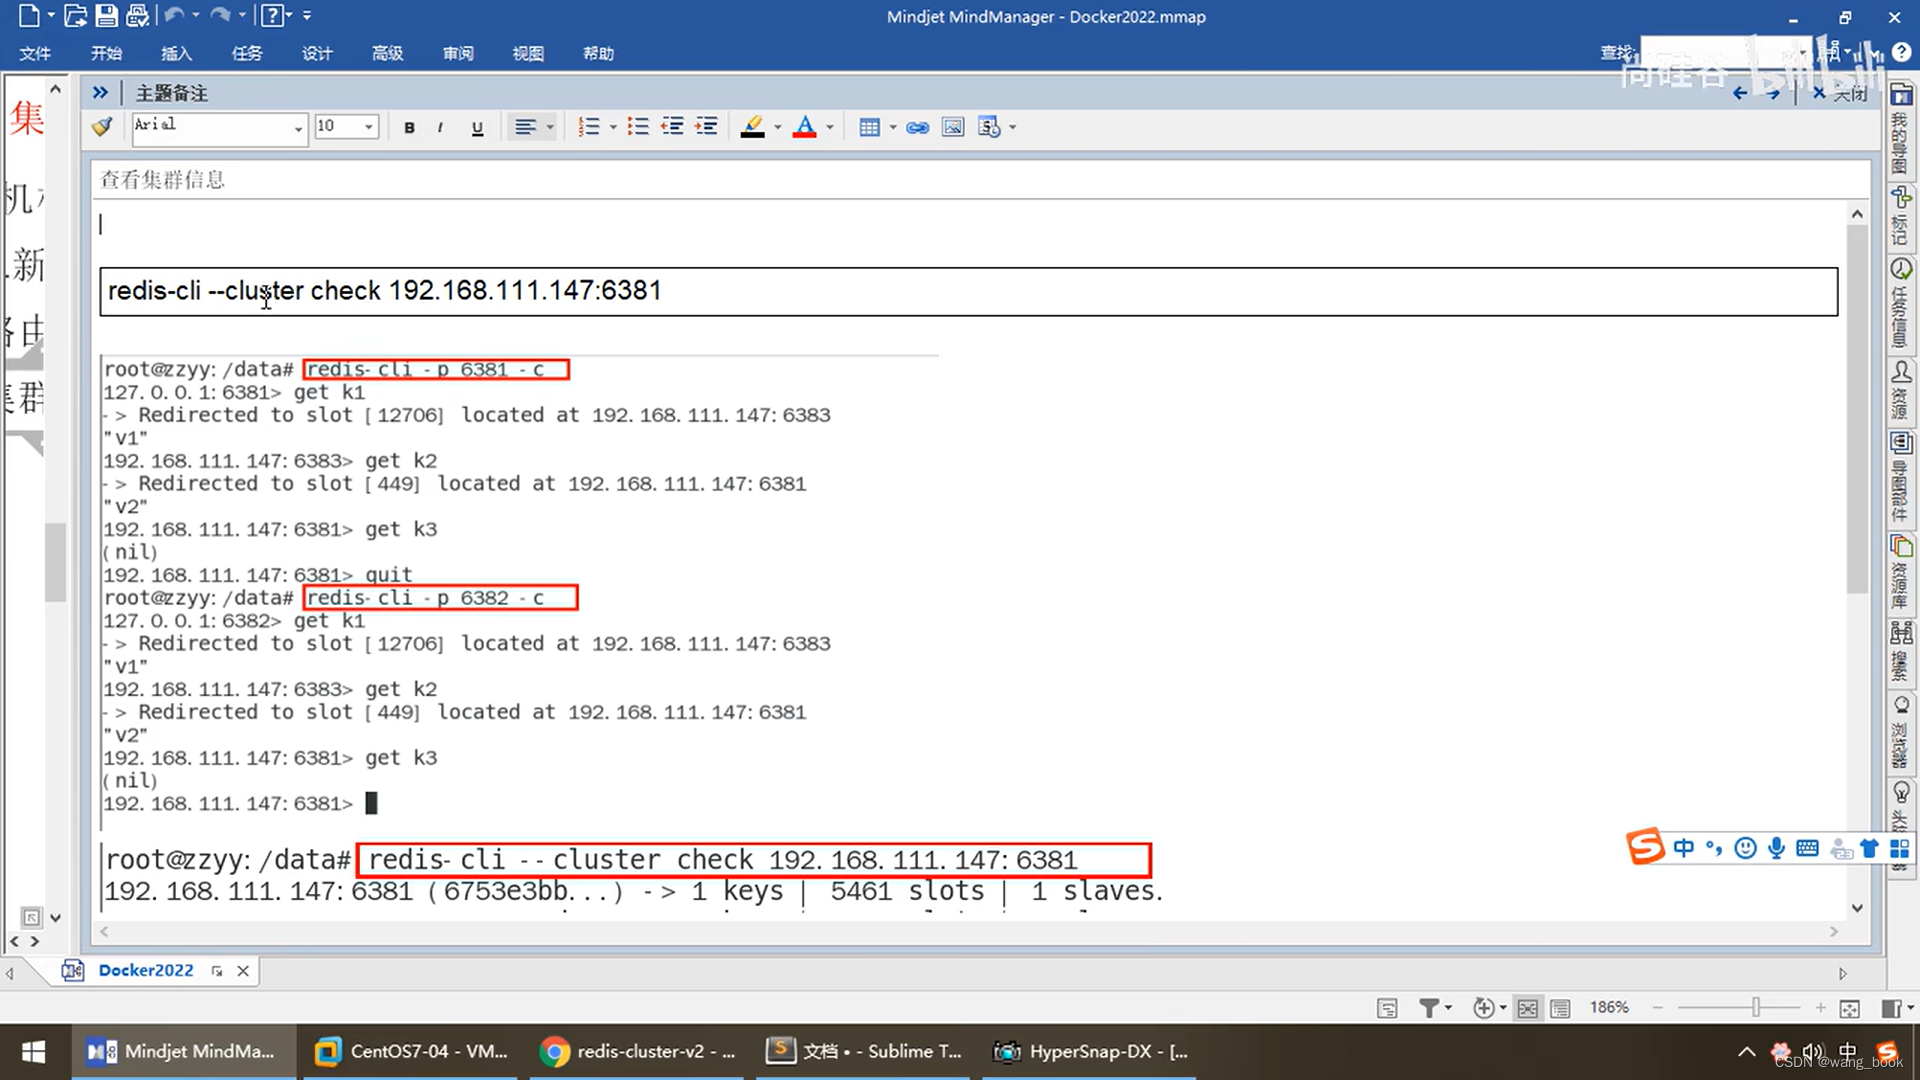The height and width of the screenshot is (1080, 1920).
Task: Toggle bold formatting
Action: click(409, 127)
